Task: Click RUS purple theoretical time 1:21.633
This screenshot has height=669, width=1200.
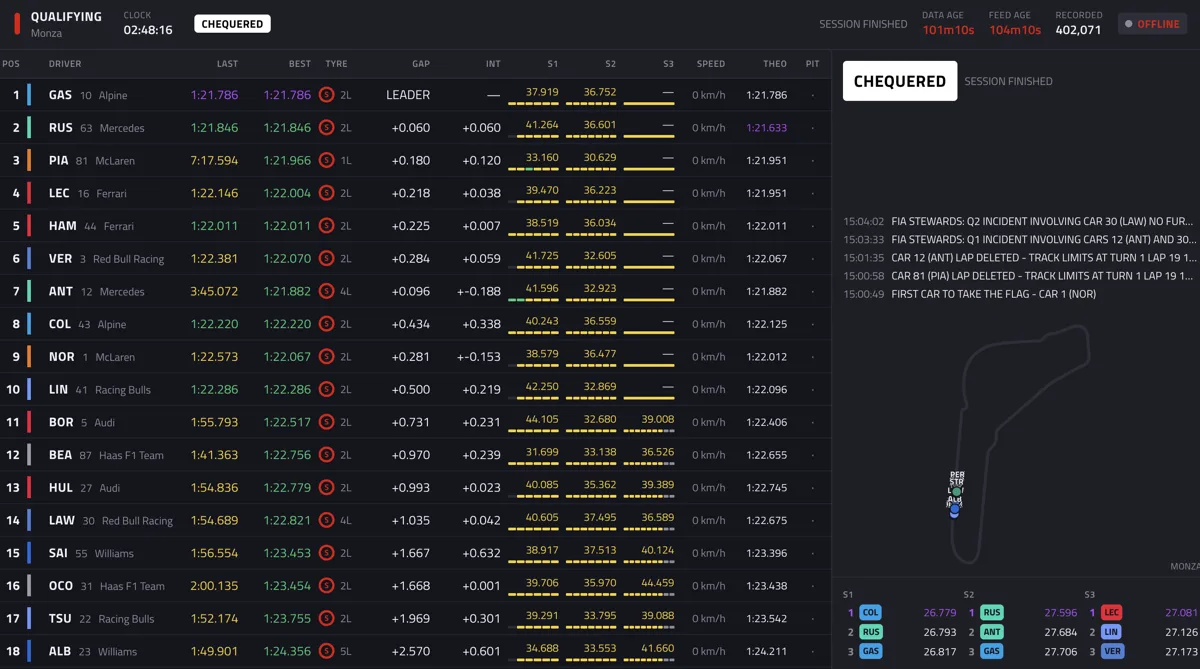Action: 766,128
